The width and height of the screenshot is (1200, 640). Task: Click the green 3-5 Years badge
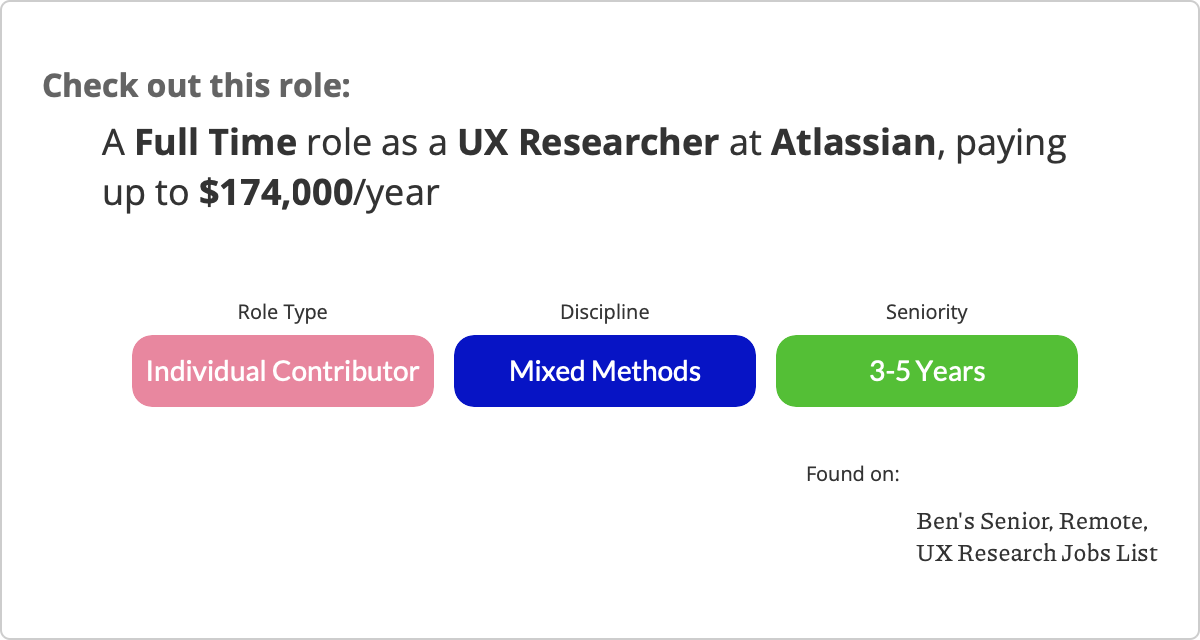tap(927, 371)
